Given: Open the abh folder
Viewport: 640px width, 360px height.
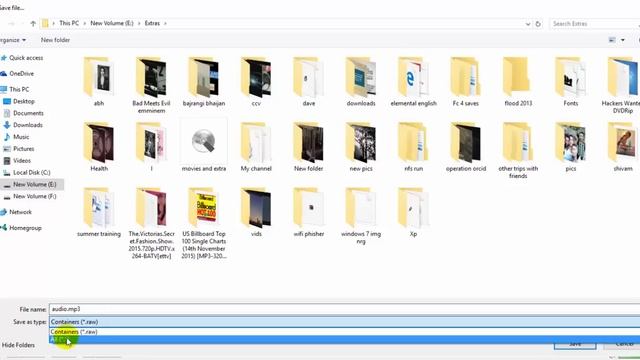Looking at the screenshot, I should [99, 82].
